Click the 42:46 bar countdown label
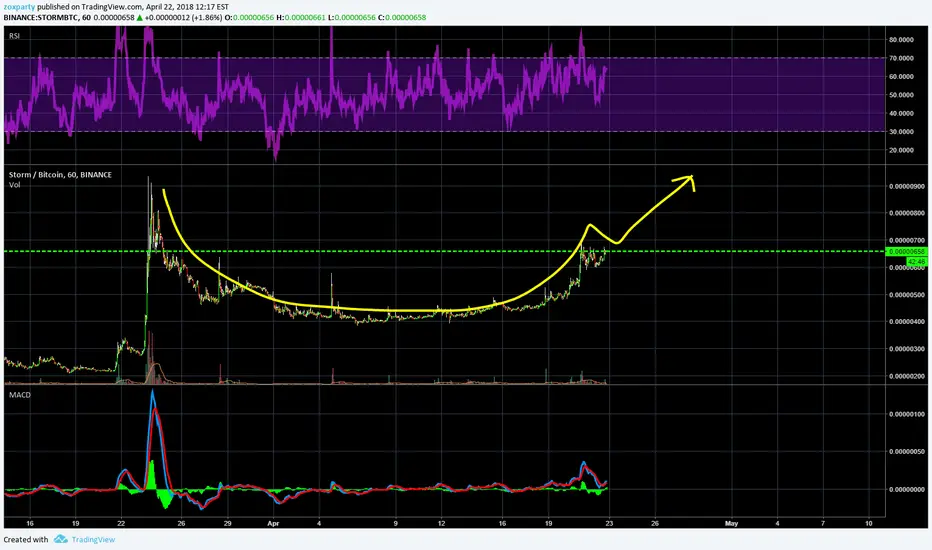Image resolution: width=932 pixels, height=550 pixels. (916, 262)
